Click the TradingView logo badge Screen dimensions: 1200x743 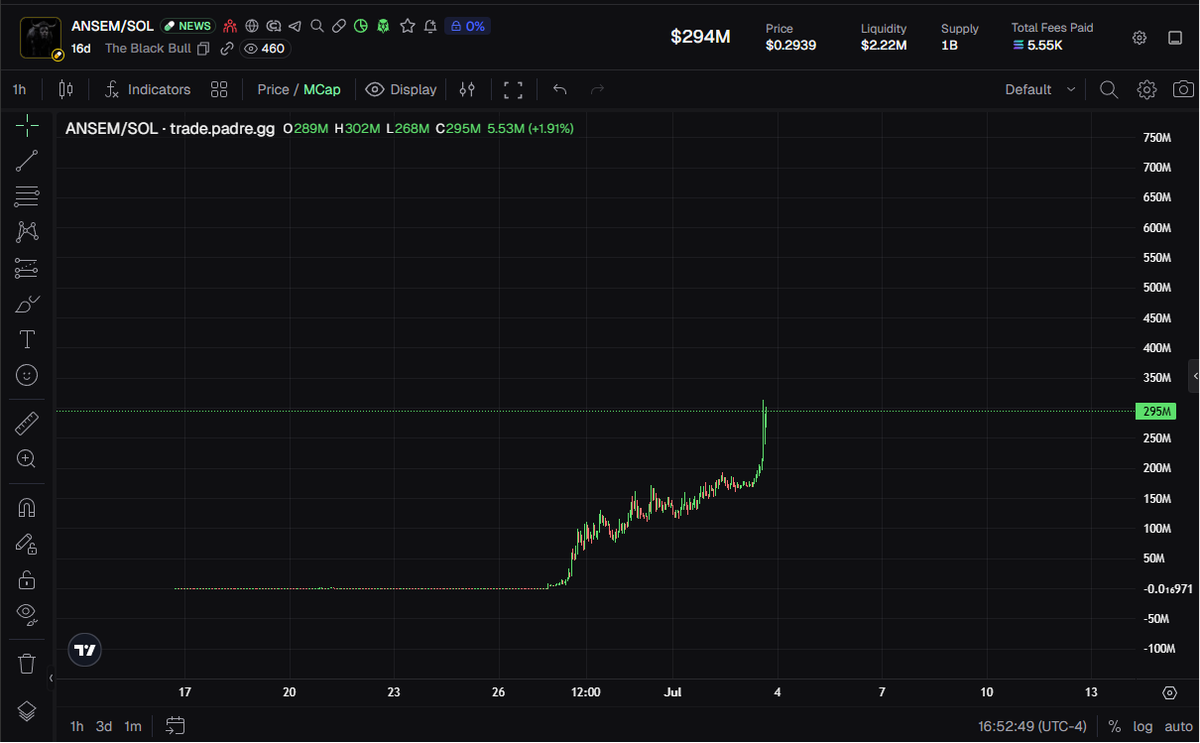pos(85,650)
